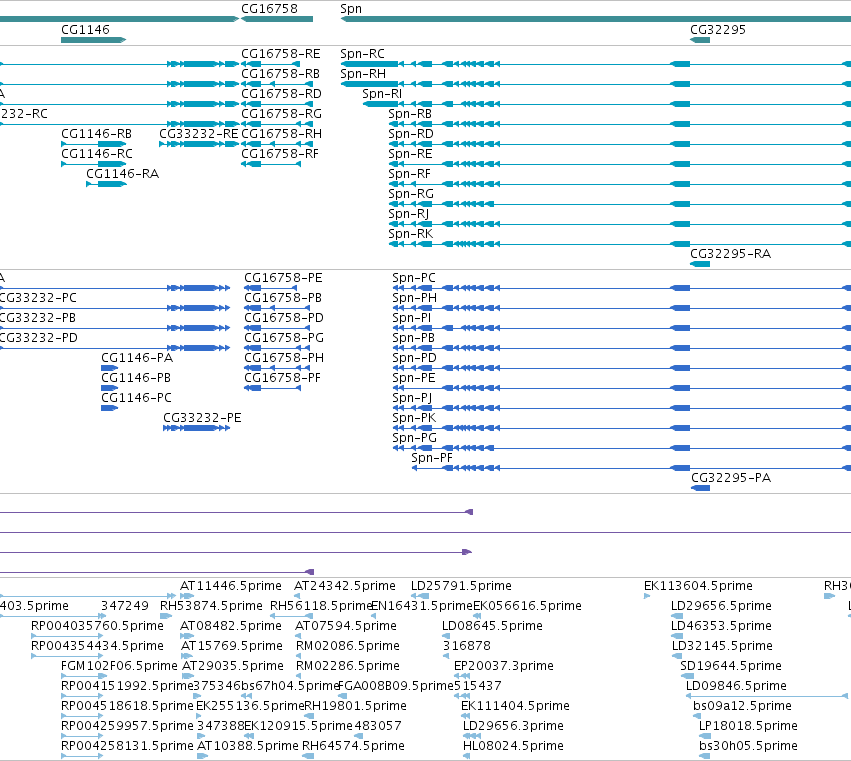Select transcript CG1146-RB
This screenshot has width=851, height=761.
click(x=96, y=134)
